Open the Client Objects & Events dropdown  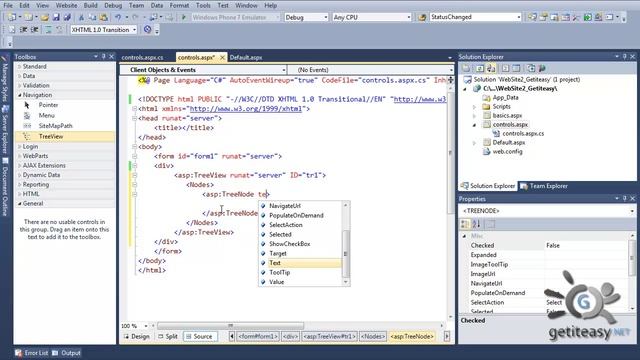[283, 70]
